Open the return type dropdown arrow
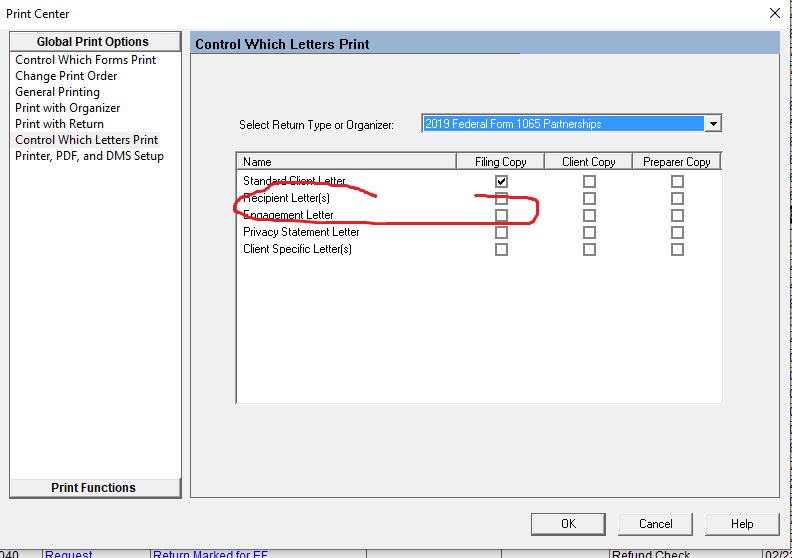The height and width of the screenshot is (558, 792). coord(712,124)
